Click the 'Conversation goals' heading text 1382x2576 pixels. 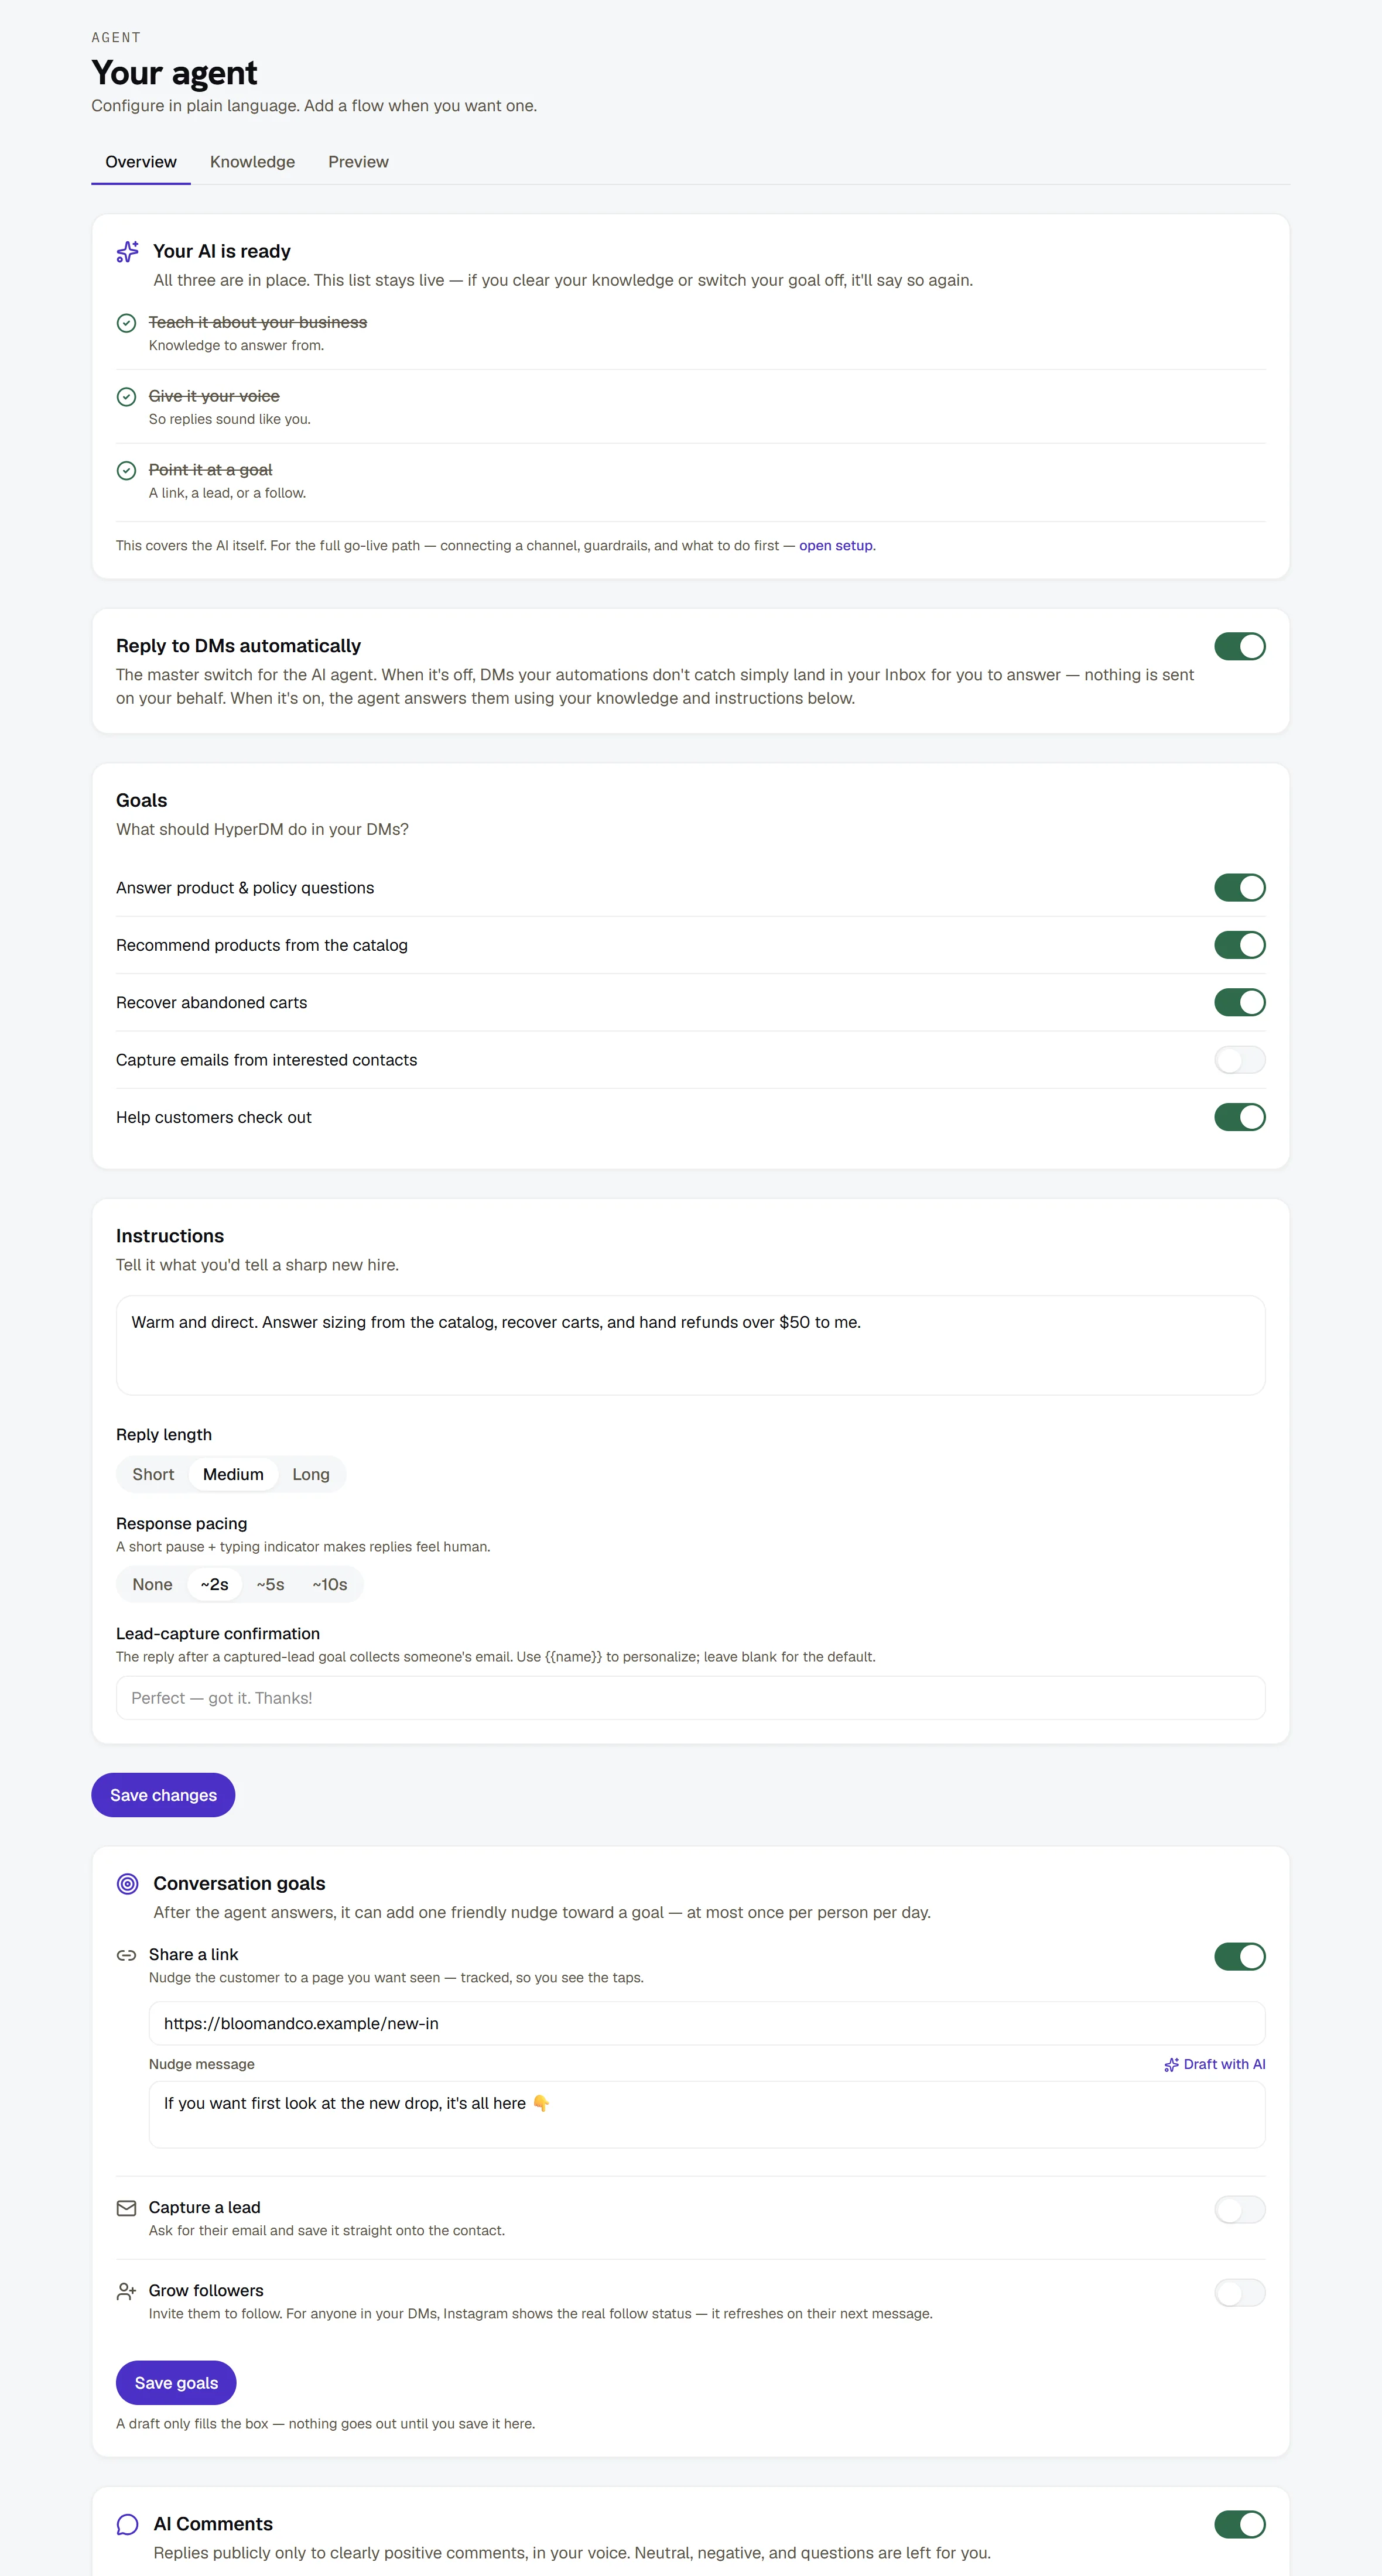(239, 1884)
